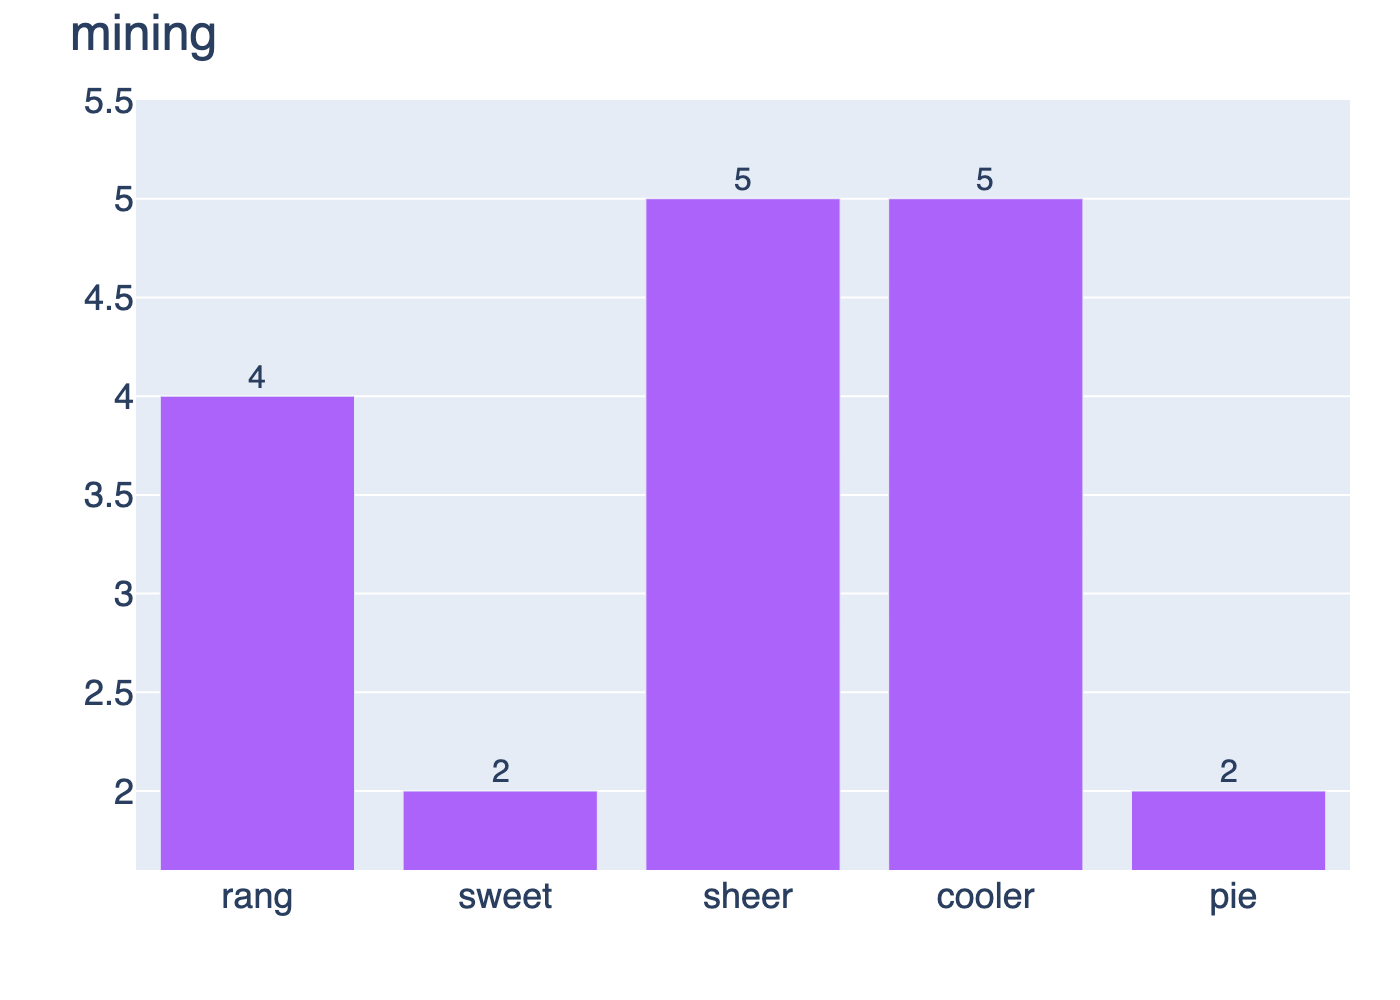Image resolution: width=1400 pixels, height=1000 pixels.
Task: Click the short "sweet" bar
Action: click(x=500, y=830)
